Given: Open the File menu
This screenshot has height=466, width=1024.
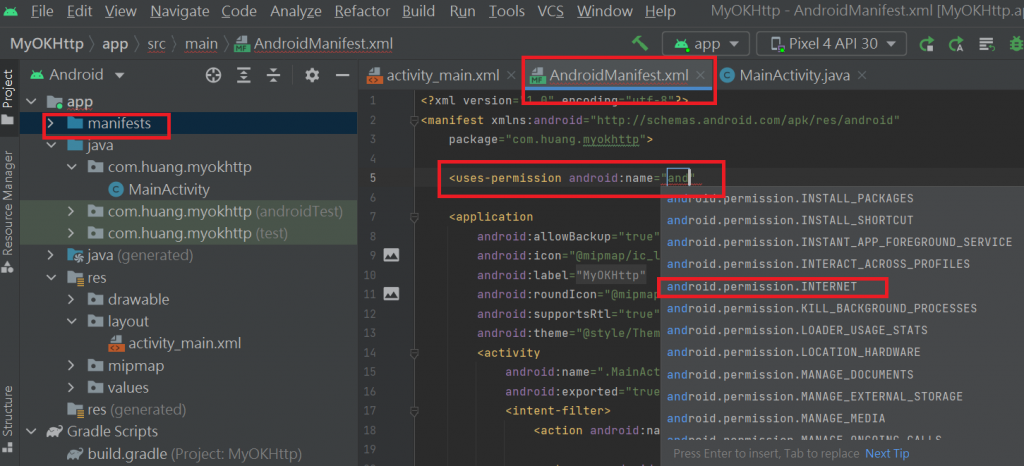Looking at the screenshot, I should (x=42, y=11).
